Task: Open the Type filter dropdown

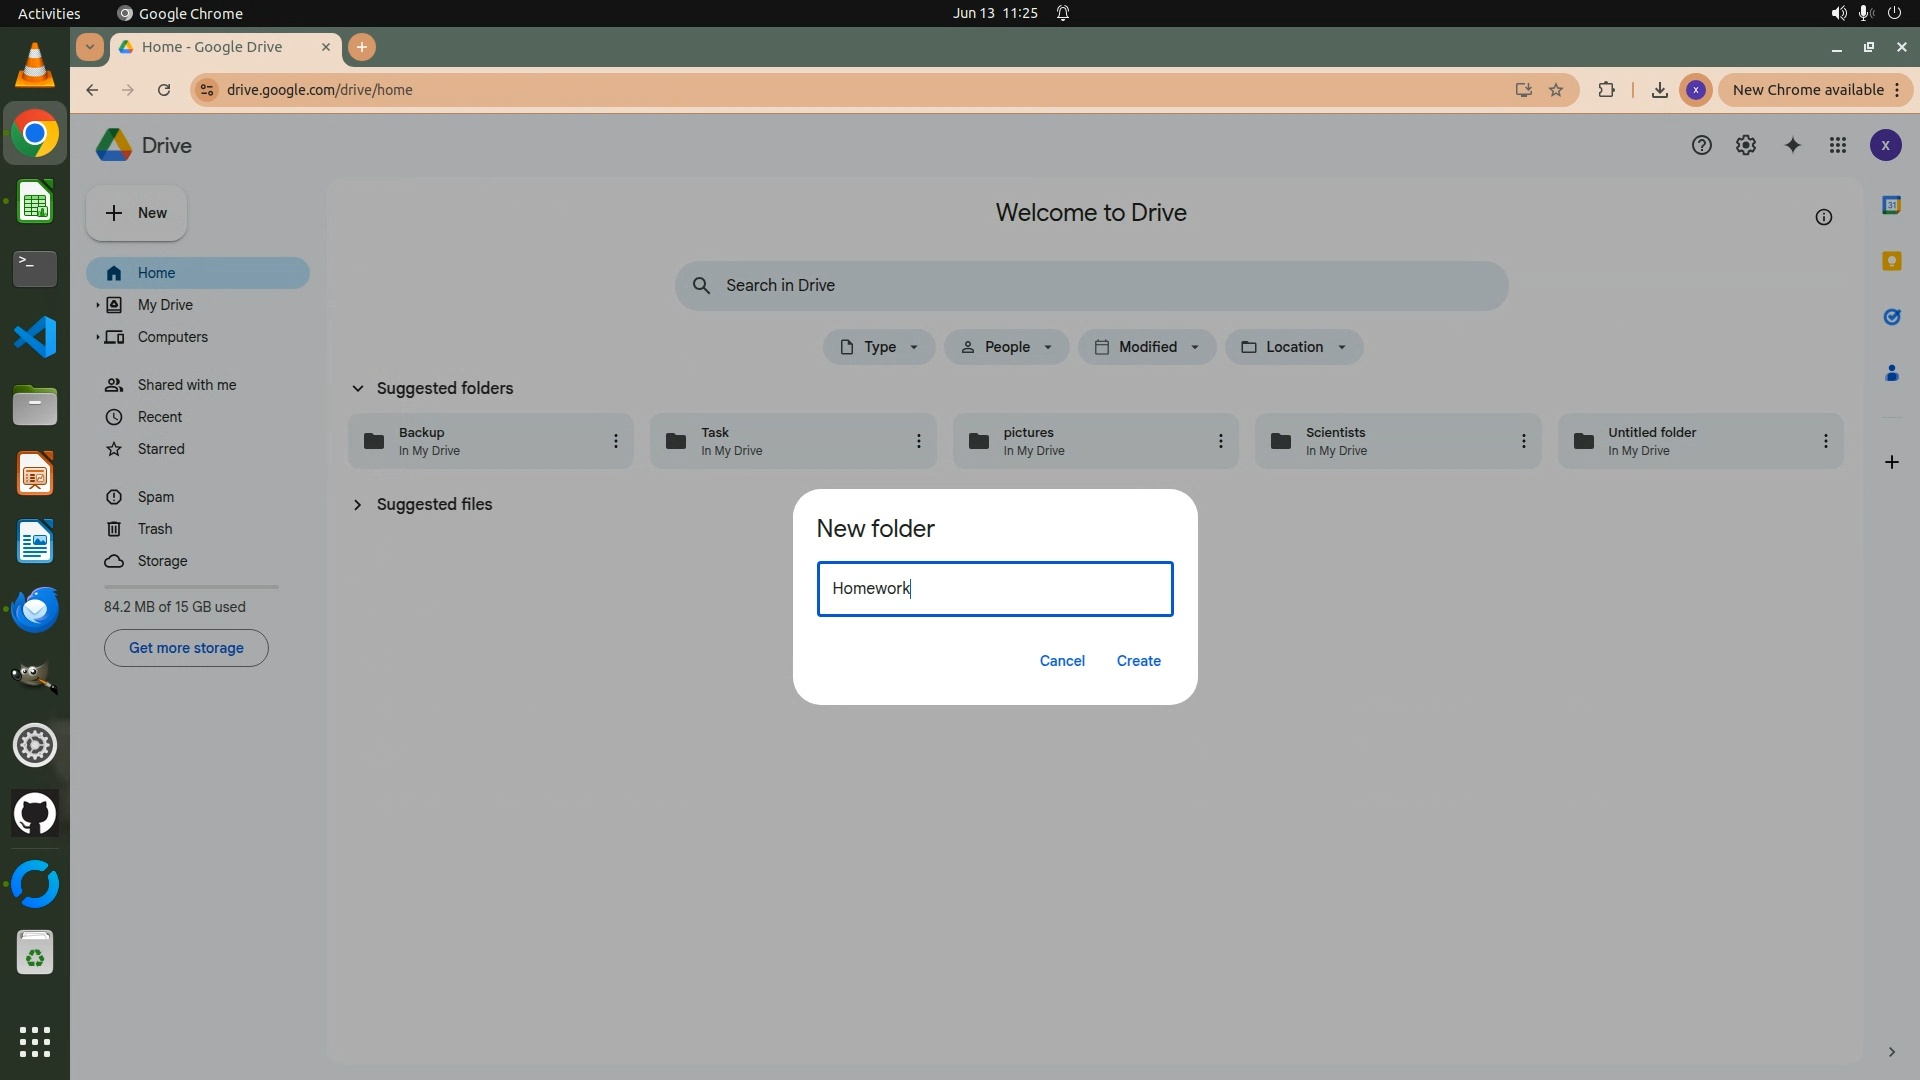Action: pos(878,347)
